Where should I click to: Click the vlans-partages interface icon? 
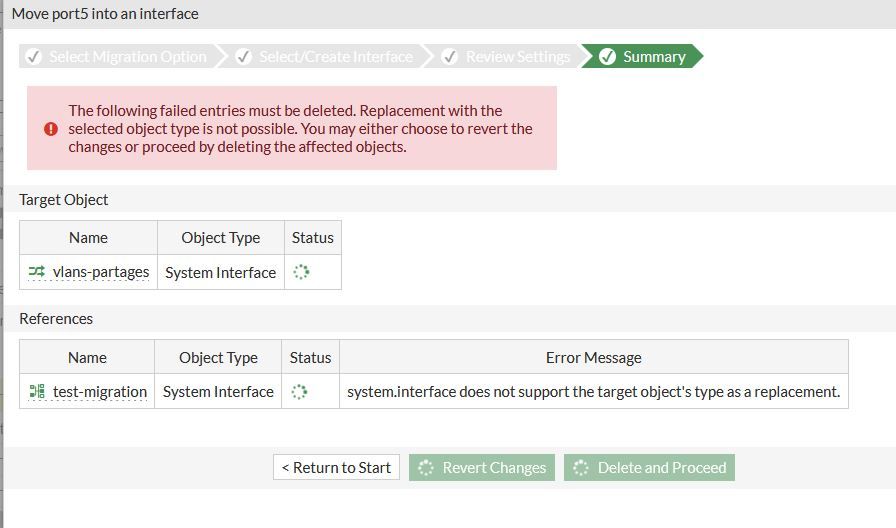click(x=37, y=272)
